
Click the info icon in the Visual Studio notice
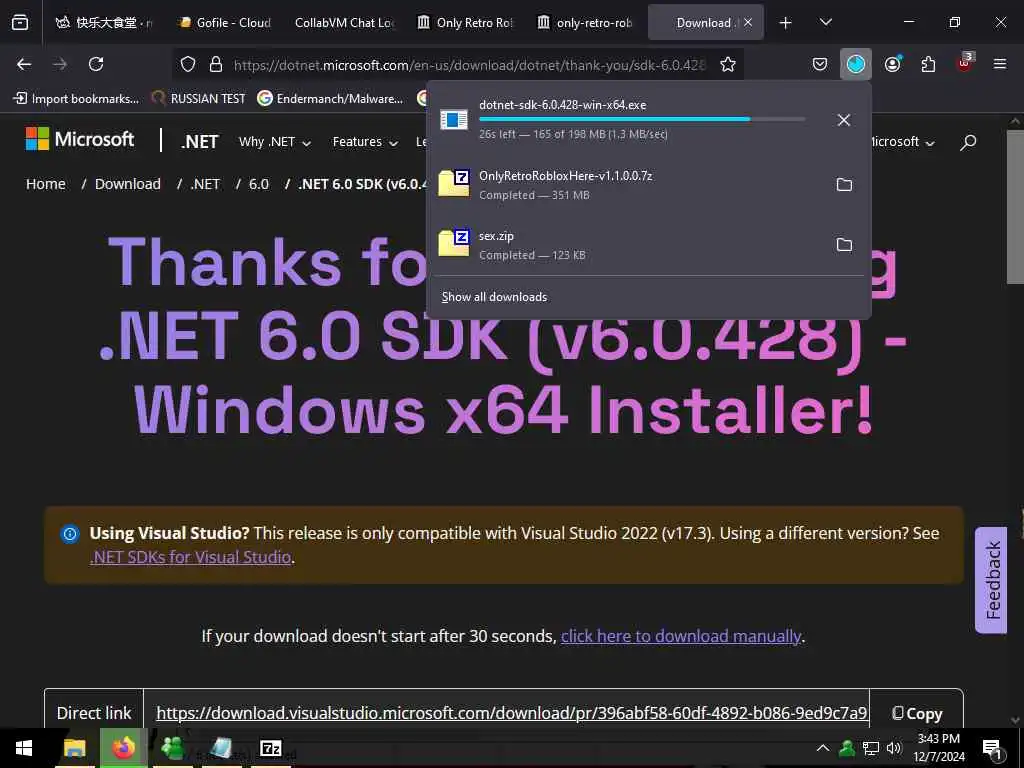click(70, 534)
